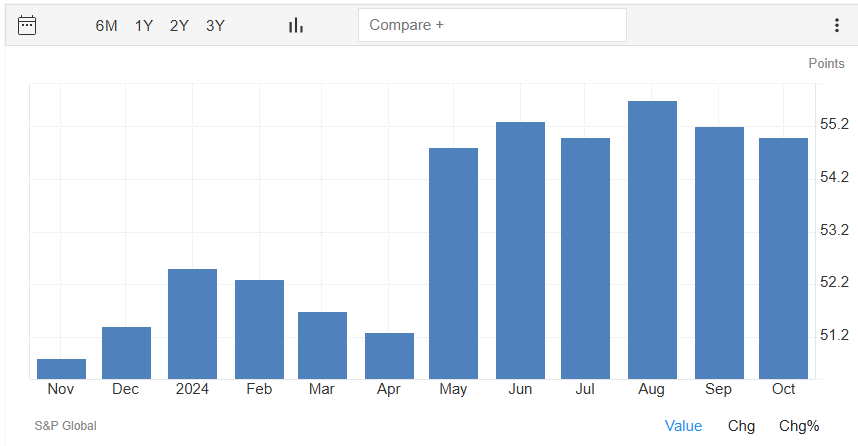Click the Mar bar in chart
This screenshot has height=446, width=858.
322,345
